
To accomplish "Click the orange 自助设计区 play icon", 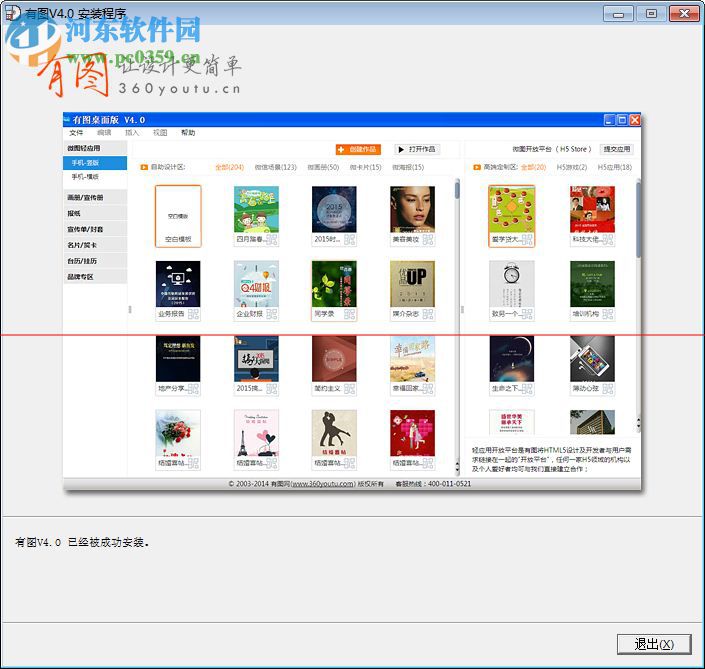I will 144,167.
